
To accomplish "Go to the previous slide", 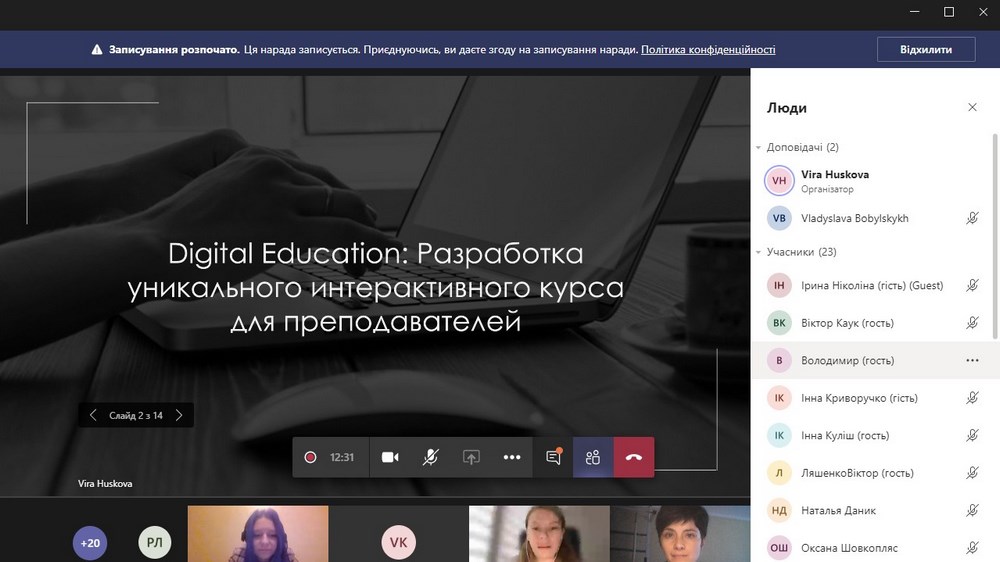I will click(x=93, y=415).
